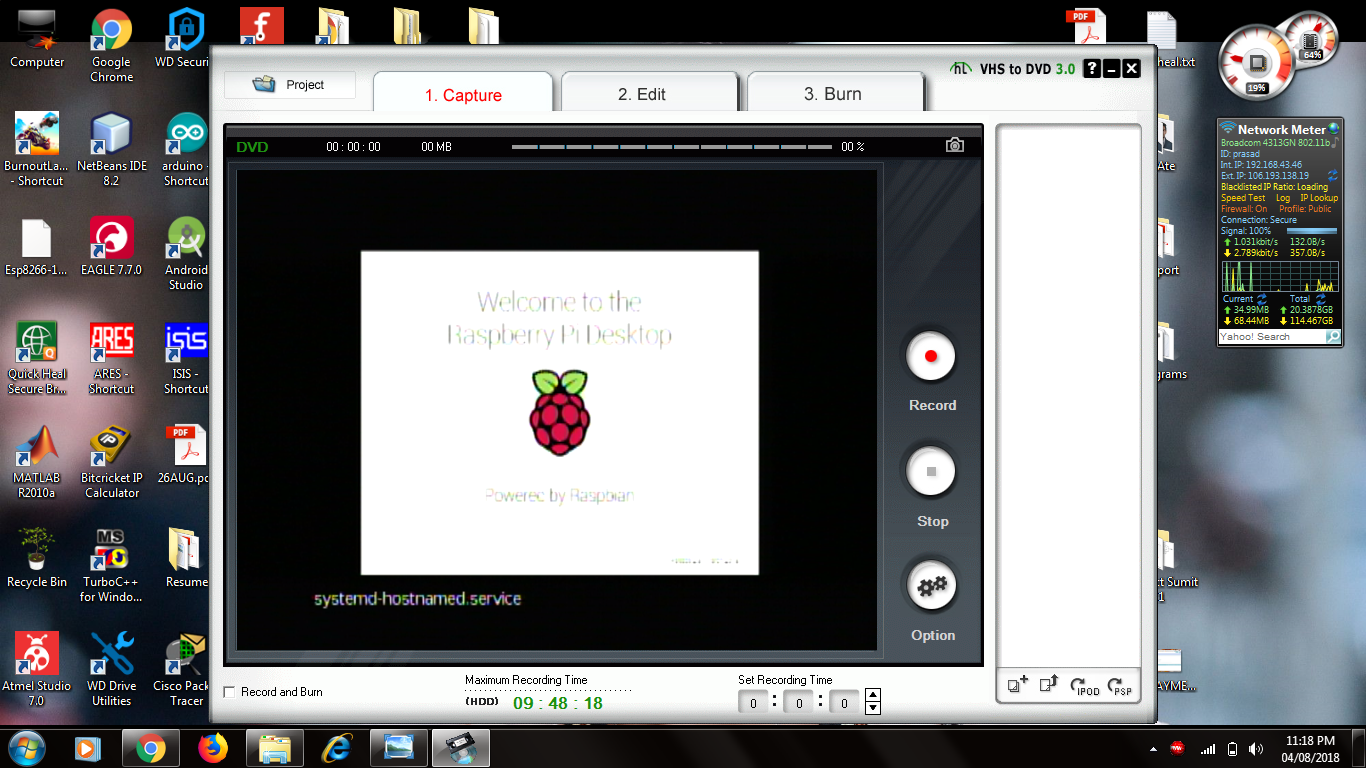This screenshot has width=1366, height=768.
Task: Open the MATLAB R2010a desktop icon
Action: [37, 462]
